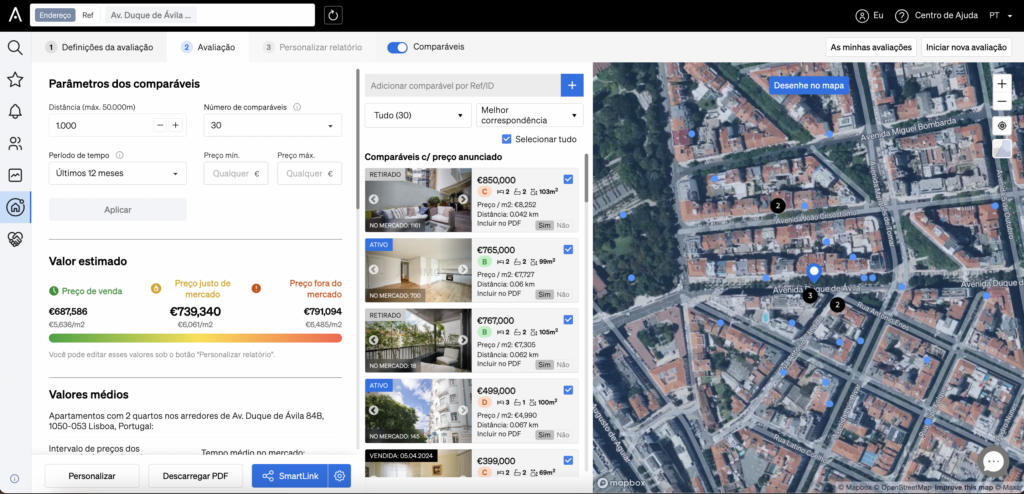This screenshot has height=494, width=1024.
Task: Select the Ref search mode
Action: (88, 16)
